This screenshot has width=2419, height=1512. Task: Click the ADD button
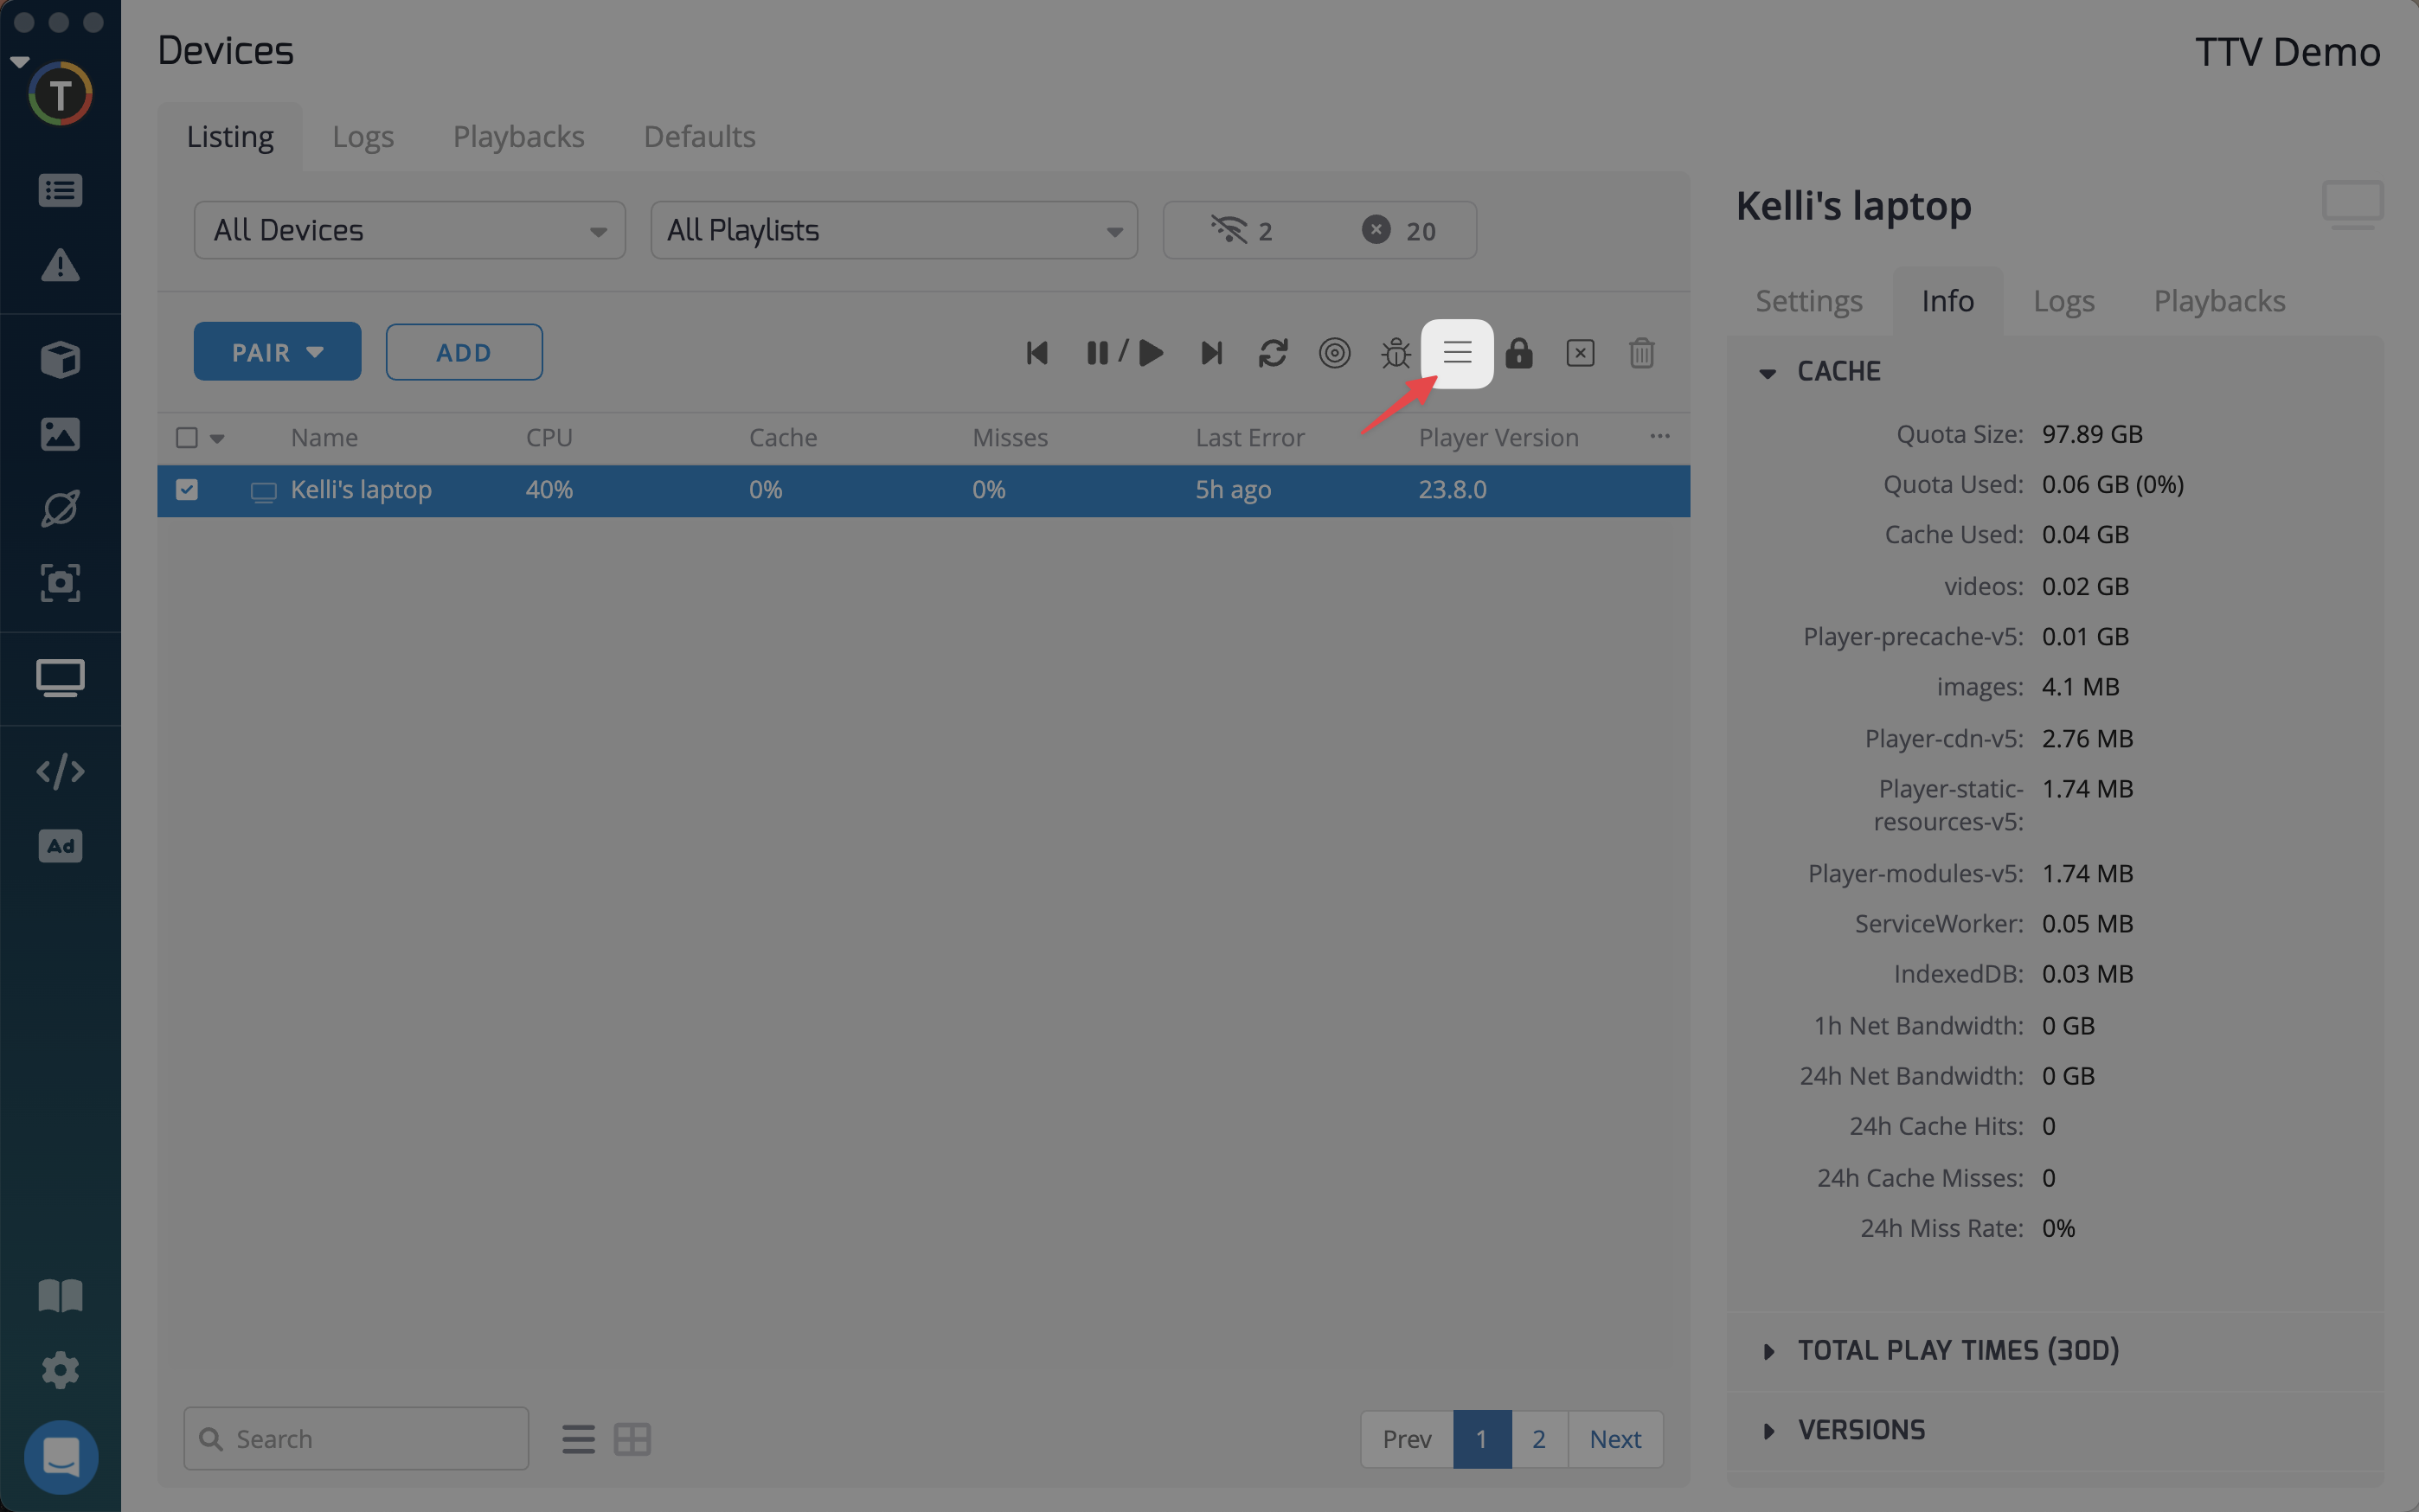464,353
